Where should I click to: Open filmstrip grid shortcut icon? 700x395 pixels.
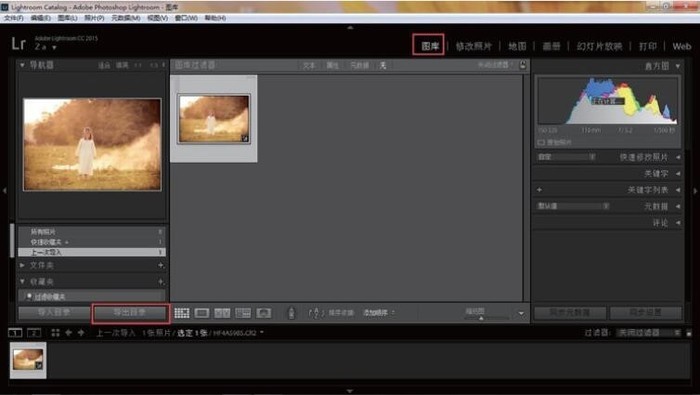point(55,333)
